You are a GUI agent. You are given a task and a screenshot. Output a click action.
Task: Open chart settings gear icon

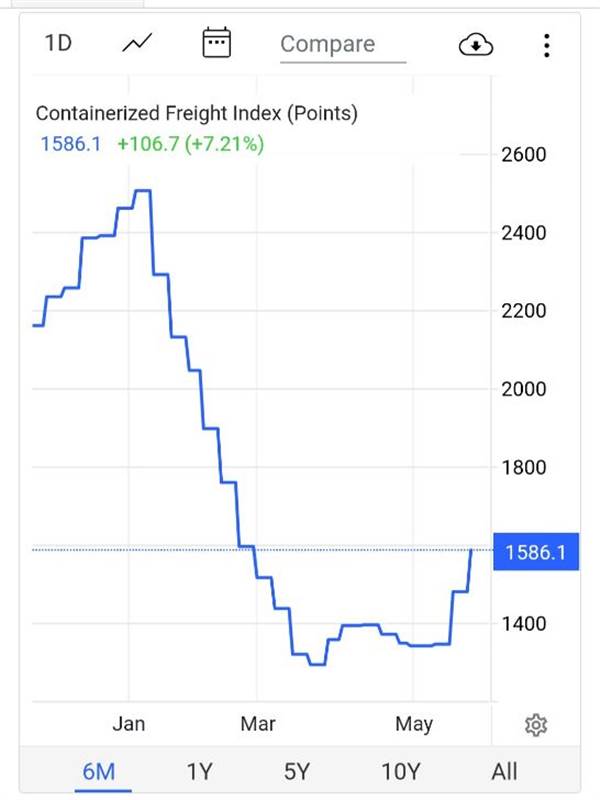coord(536,724)
